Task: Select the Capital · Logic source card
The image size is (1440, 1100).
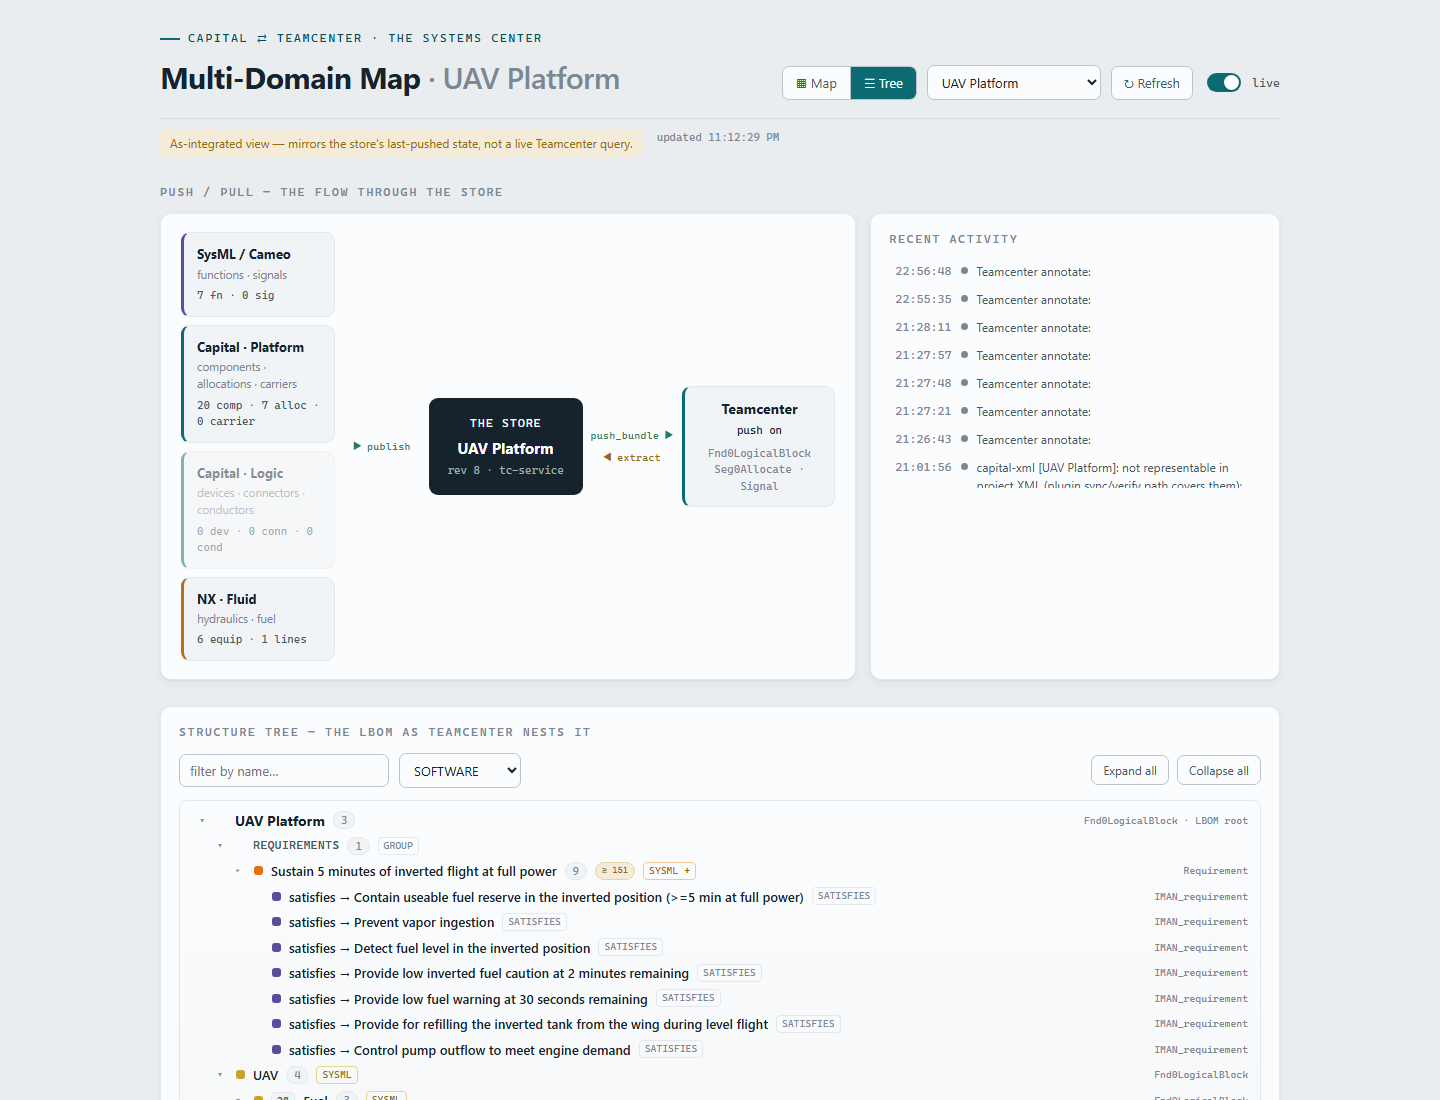Action: 258,510
